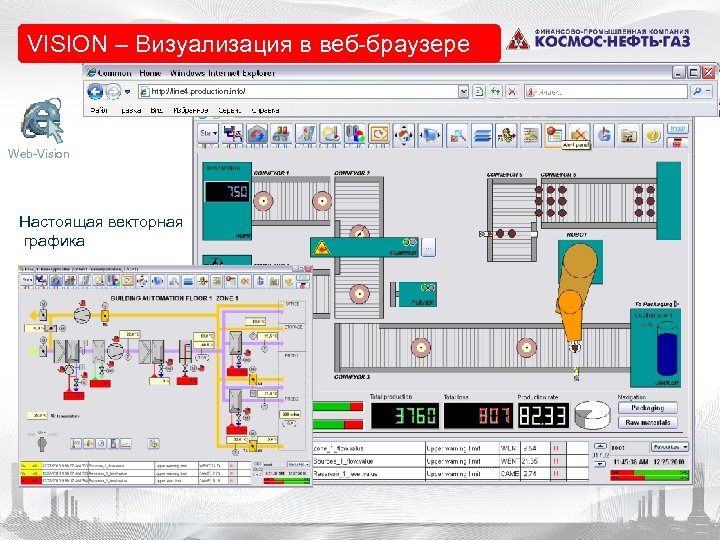Go back using Internet Explorer back arrow
The height and width of the screenshot is (540, 720).
(x=95, y=91)
